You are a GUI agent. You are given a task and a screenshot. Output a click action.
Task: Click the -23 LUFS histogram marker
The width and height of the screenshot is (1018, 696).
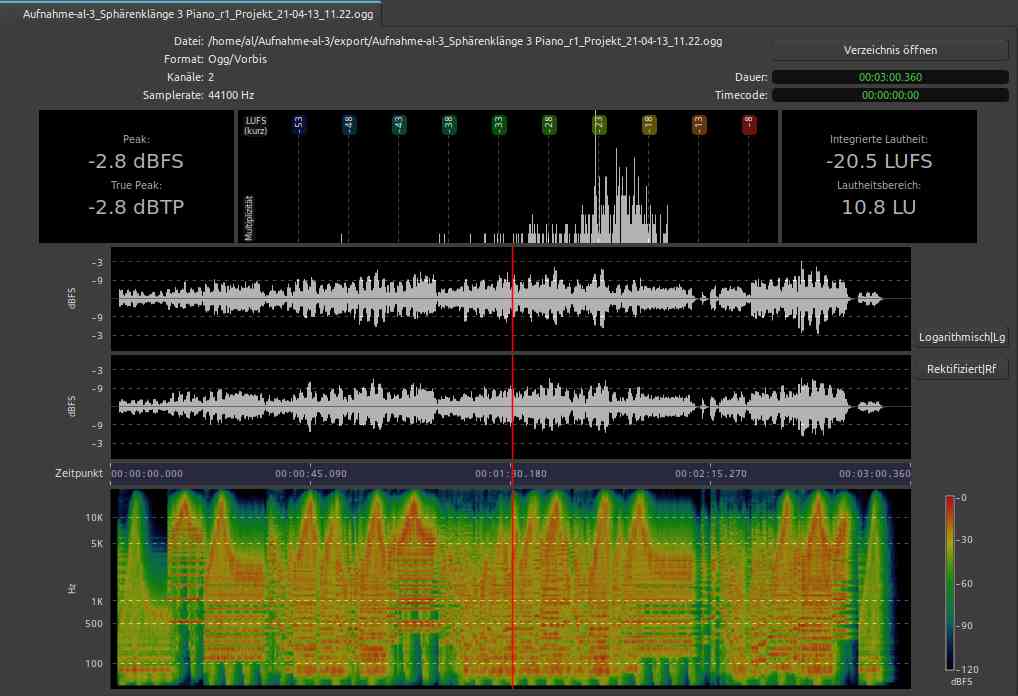pos(599,124)
